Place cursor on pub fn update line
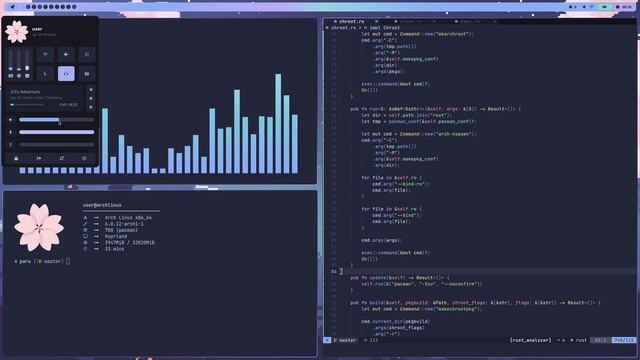The height and width of the screenshot is (360, 640). pos(400,278)
